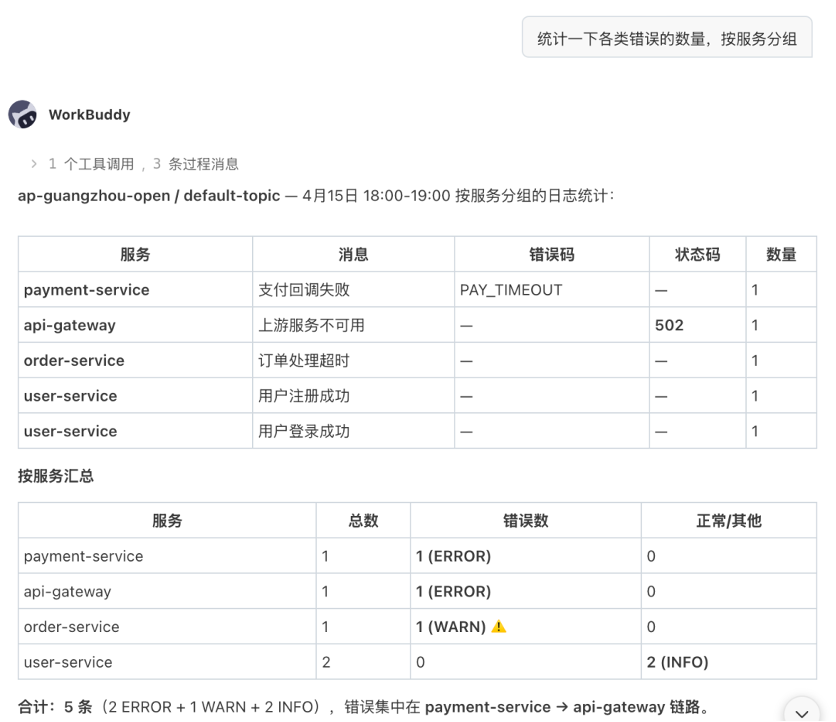Click the 错误数 column header
836x722 pixels.
[526, 520]
